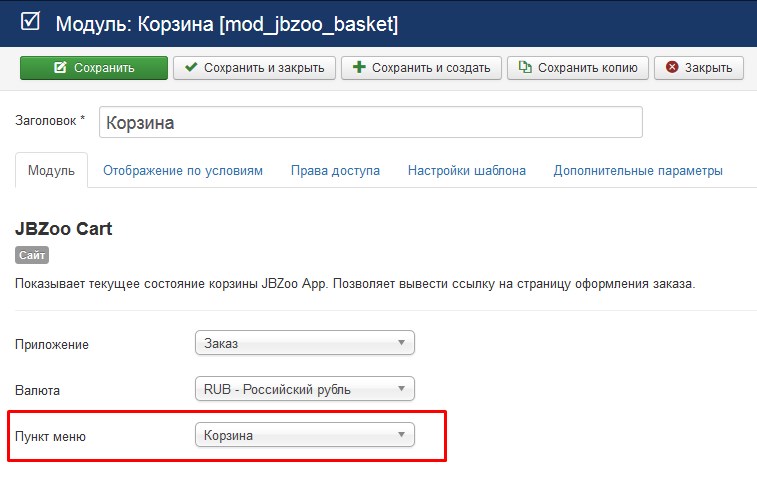757x486 pixels.
Task: Open the Приложение dropdown showing Заказ
Action: pyautogui.click(x=304, y=344)
